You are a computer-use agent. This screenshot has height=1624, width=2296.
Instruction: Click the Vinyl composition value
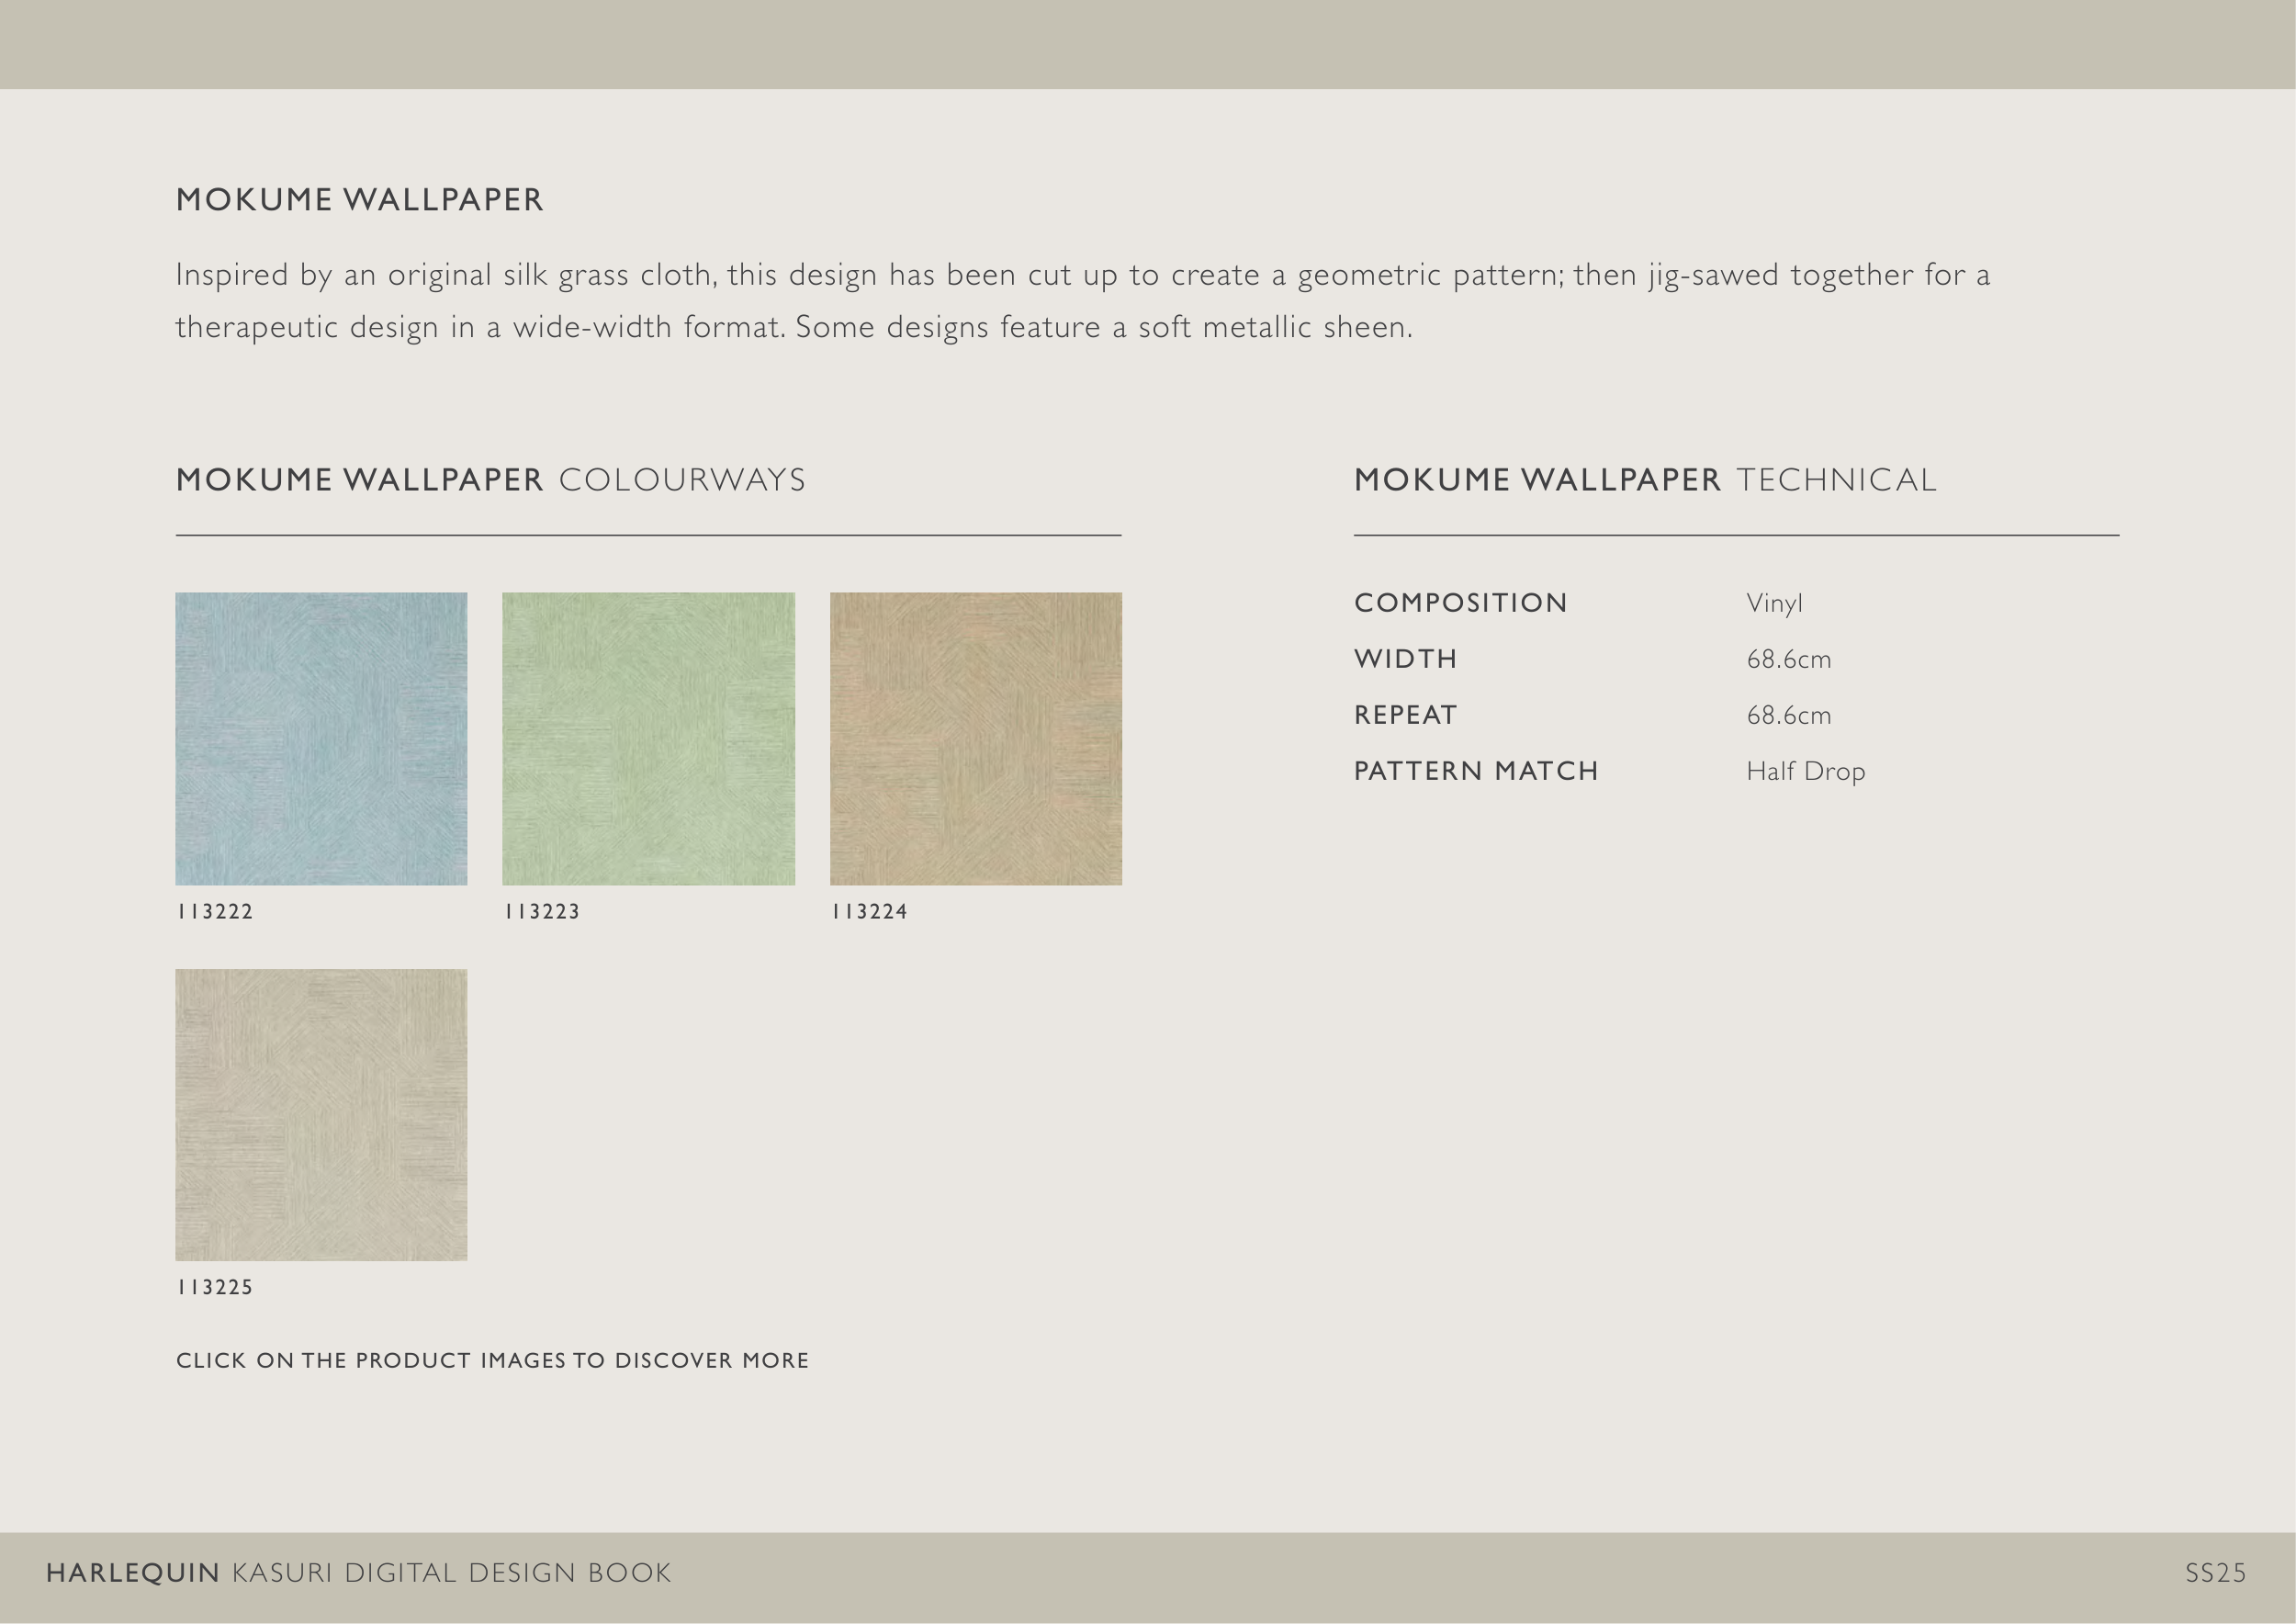coord(1774,603)
